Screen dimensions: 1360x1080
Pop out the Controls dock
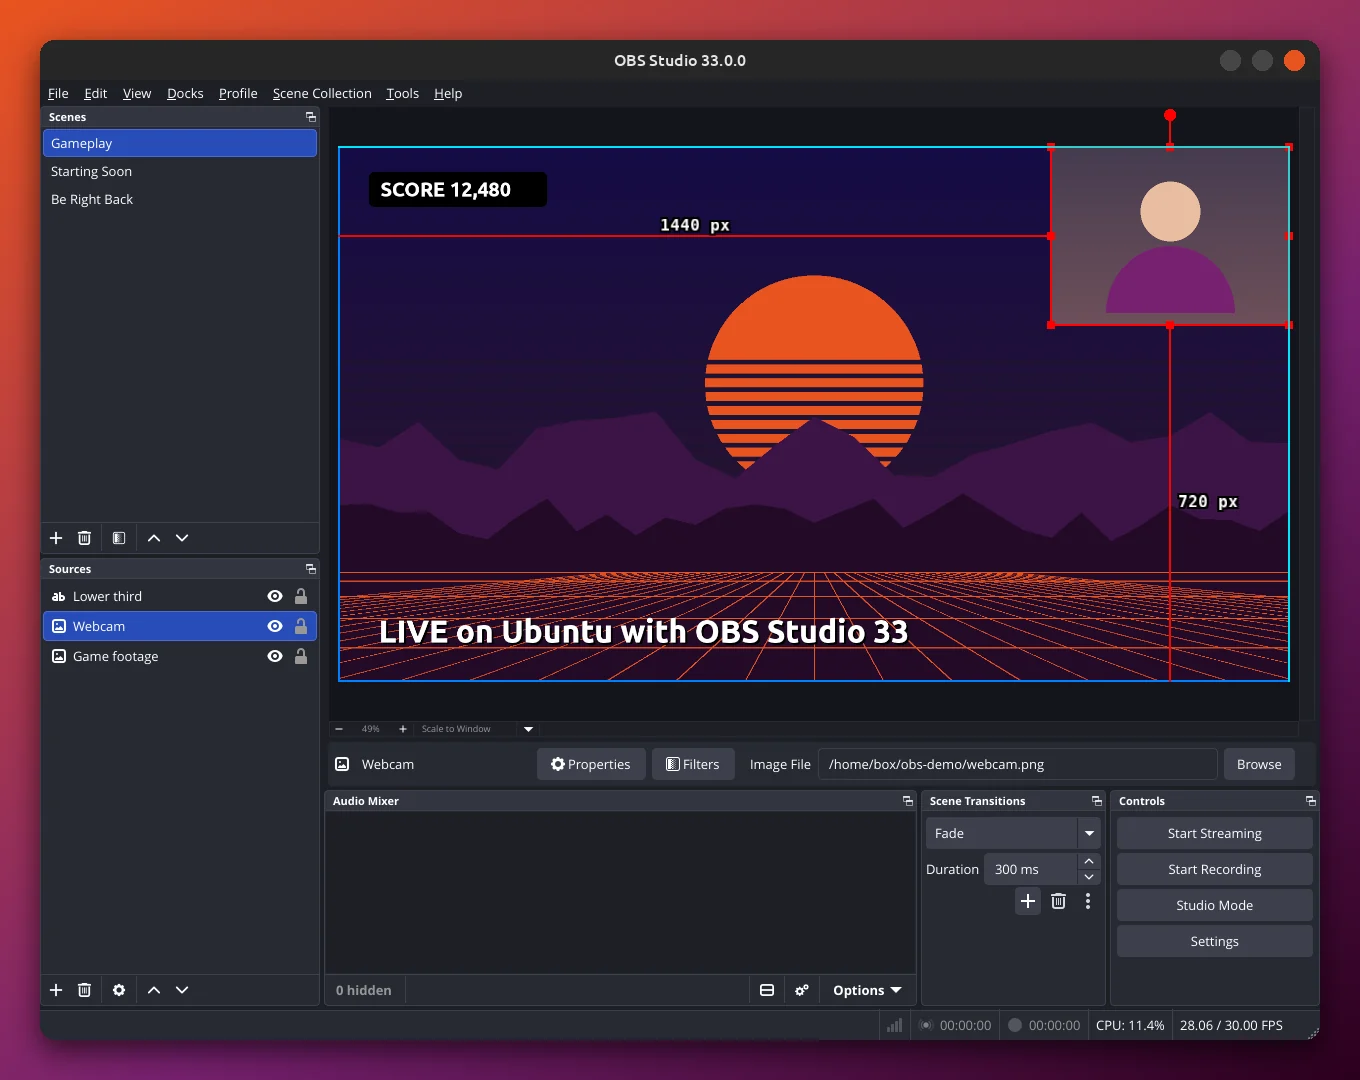pyautogui.click(x=1311, y=801)
